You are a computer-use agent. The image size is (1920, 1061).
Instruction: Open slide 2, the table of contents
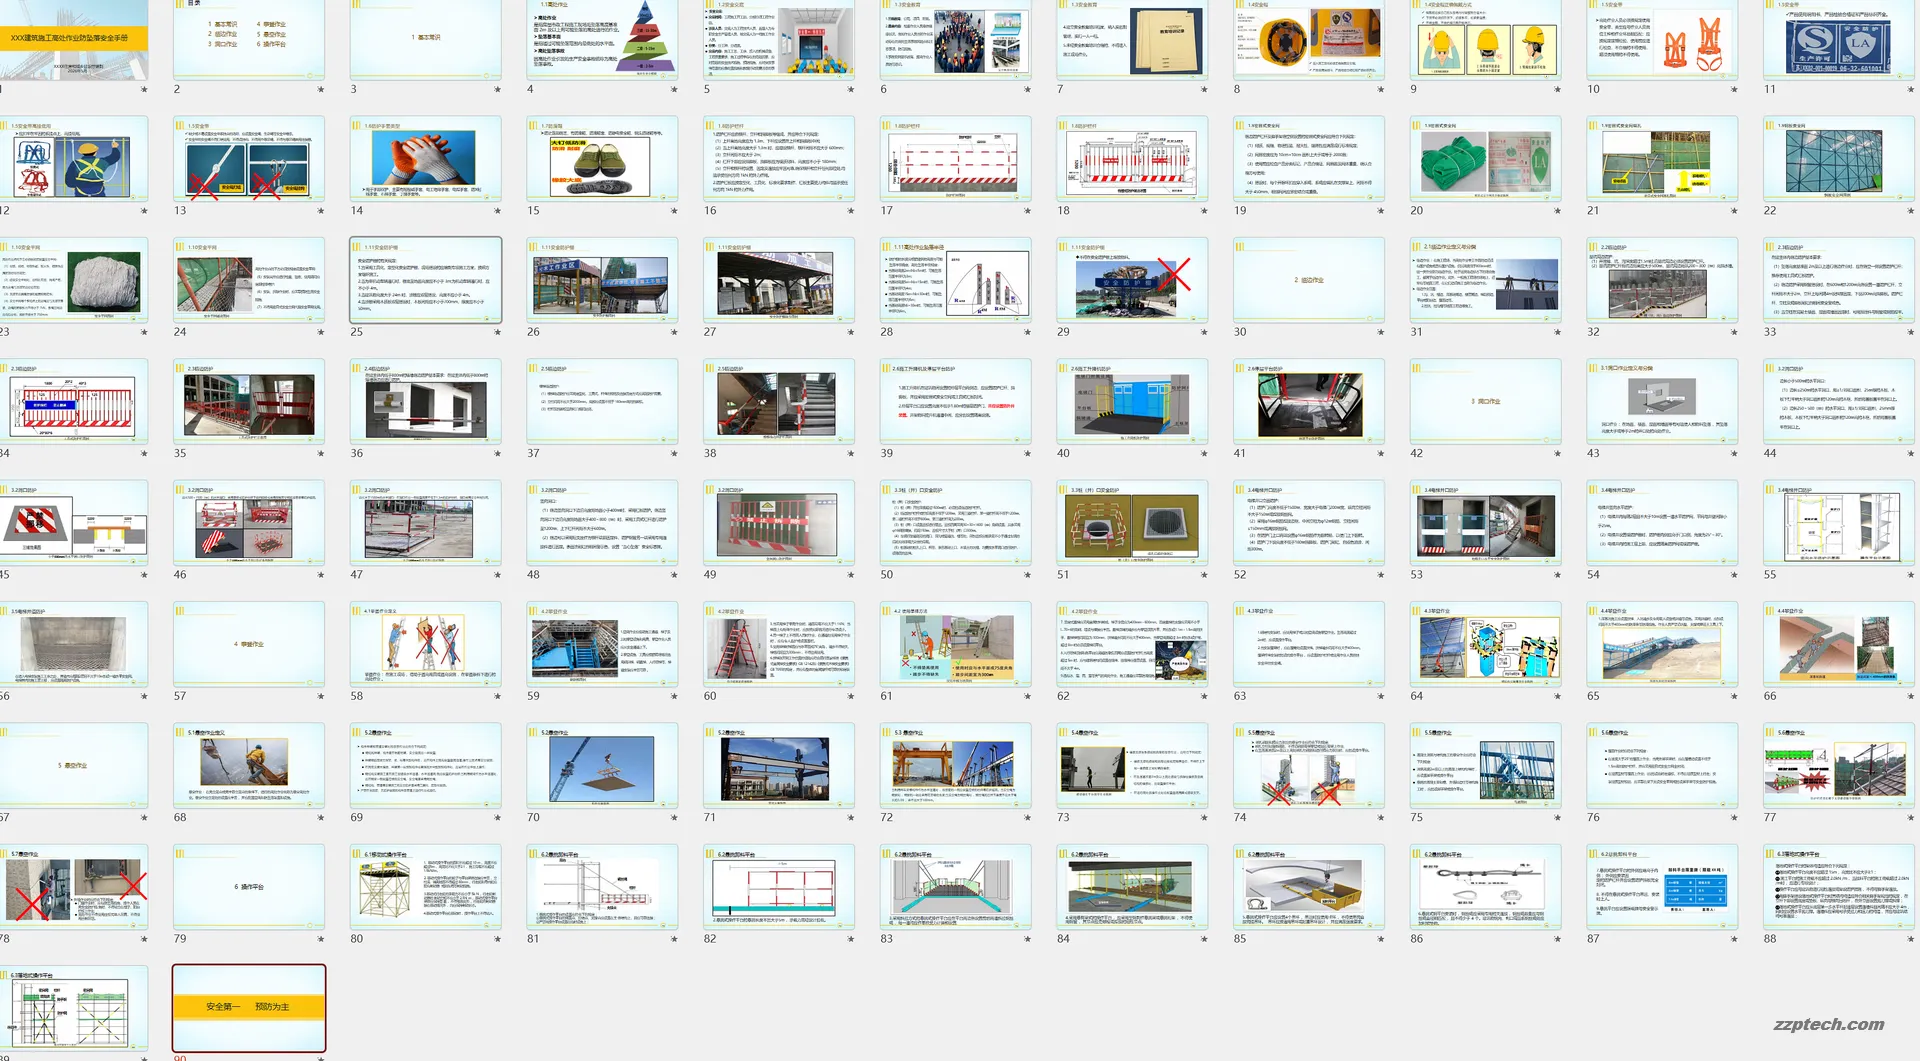tap(249, 38)
